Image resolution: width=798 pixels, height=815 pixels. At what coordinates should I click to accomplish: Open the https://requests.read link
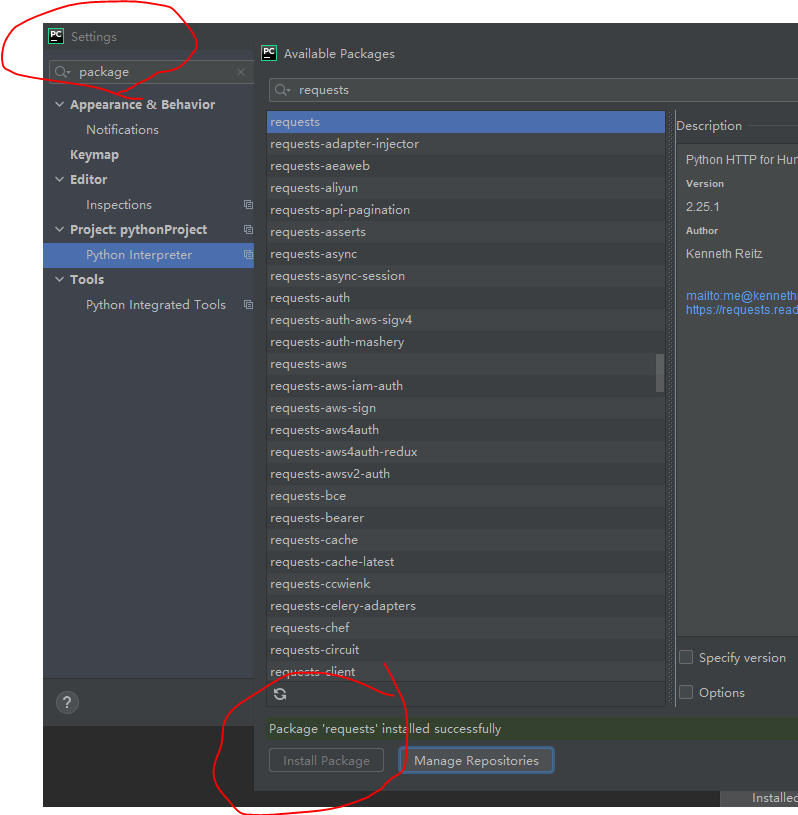[741, 310]
